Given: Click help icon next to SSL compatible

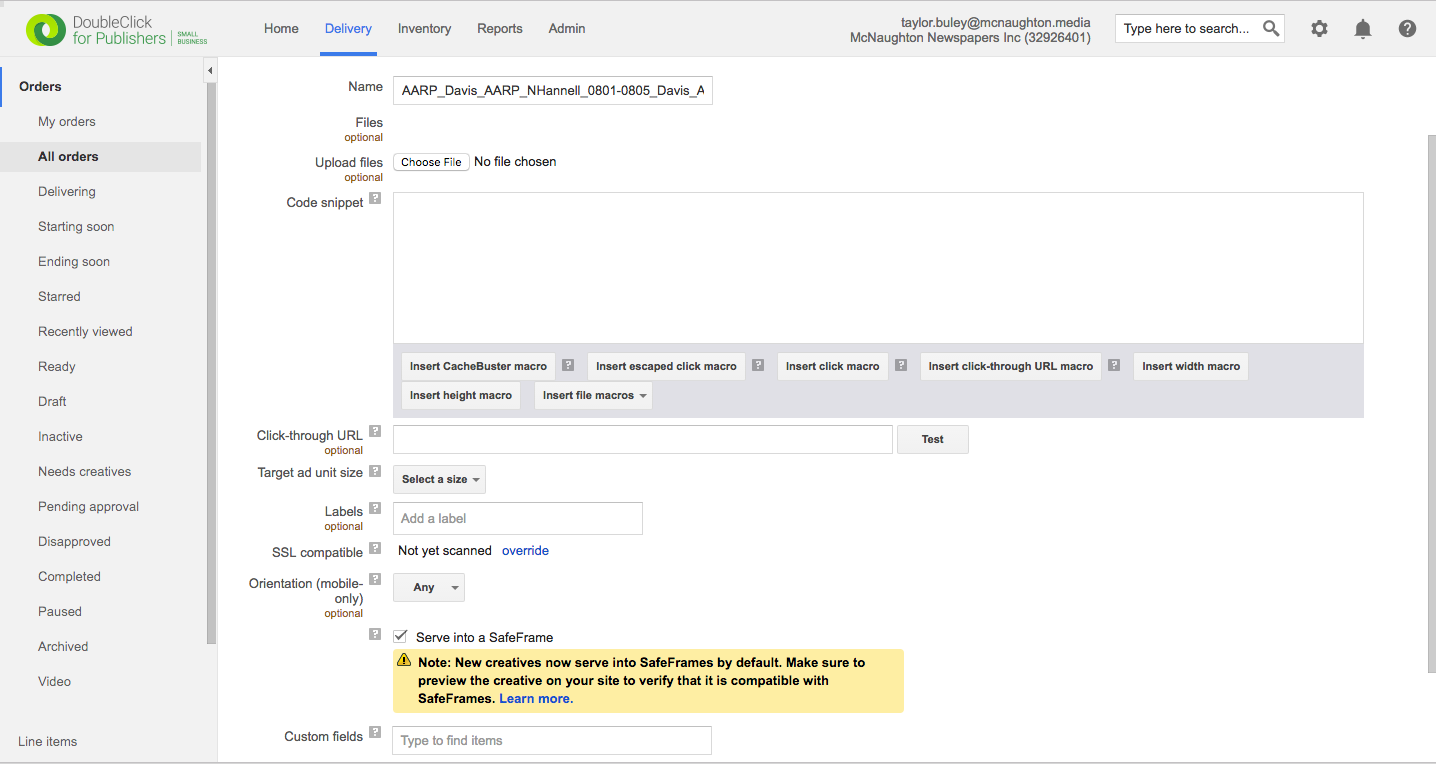Looking at the screenshot, I should point(375,548).
